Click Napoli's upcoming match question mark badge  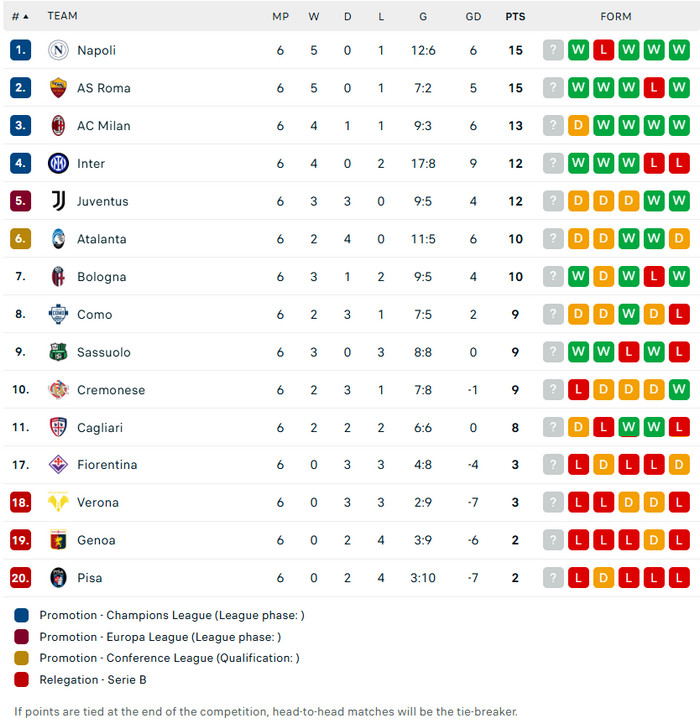(553, 50)
